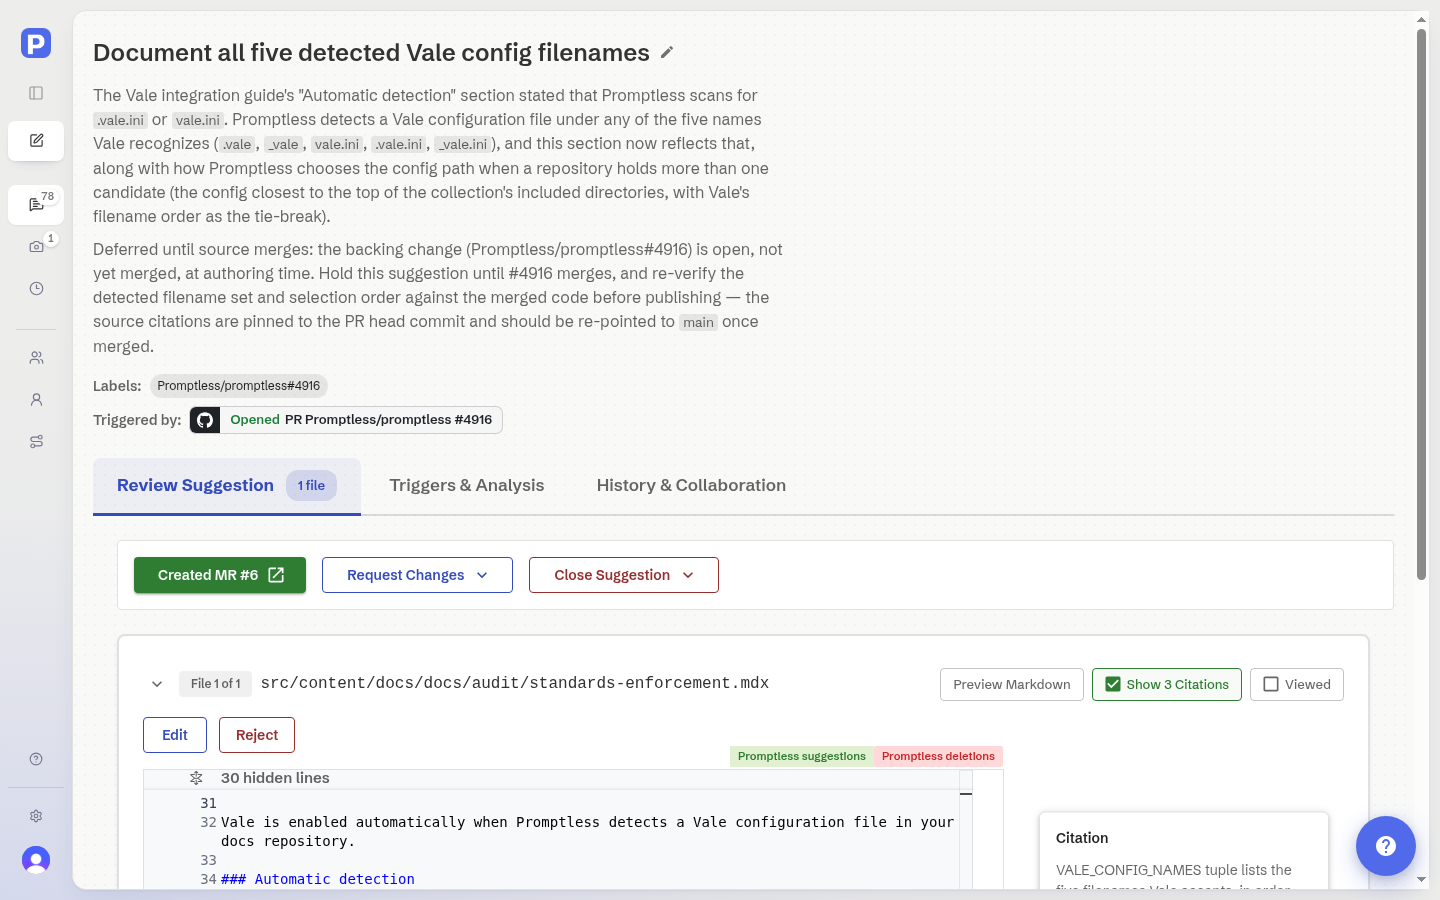Open the integrations sliders sidebar icon
Image resolution: width=1440 pixels, height=900 pixels.
(x=36, y=441)
